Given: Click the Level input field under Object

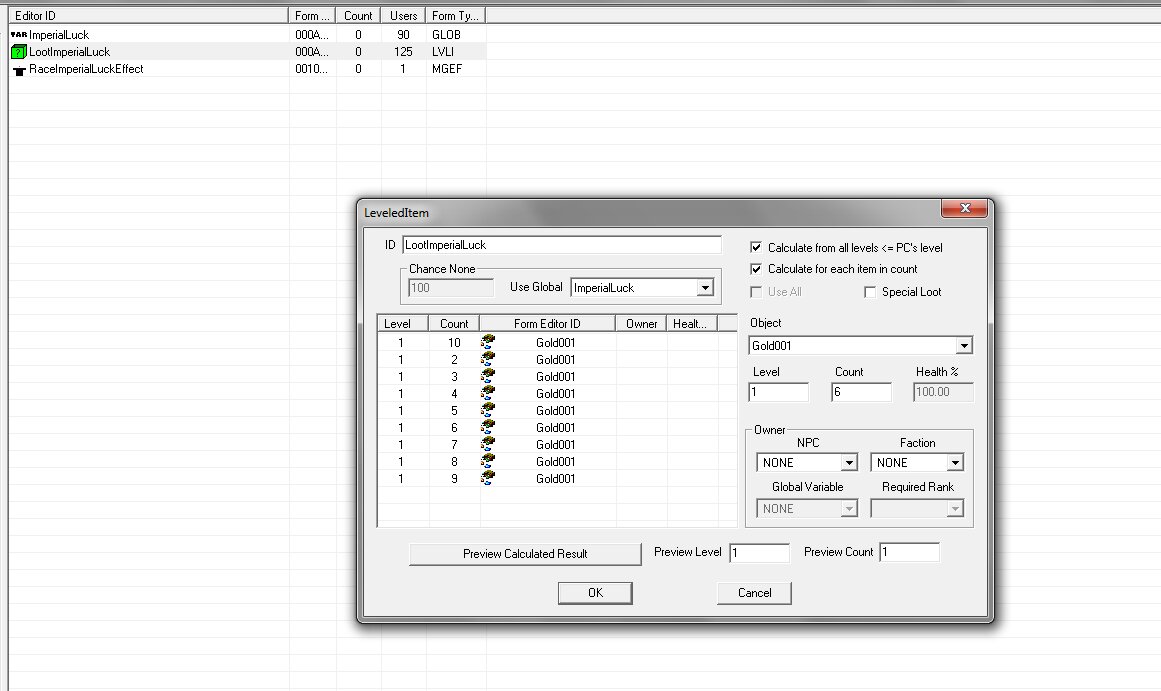Looking at the screenshot, I should pyautogui.click(x=779, y=392).
